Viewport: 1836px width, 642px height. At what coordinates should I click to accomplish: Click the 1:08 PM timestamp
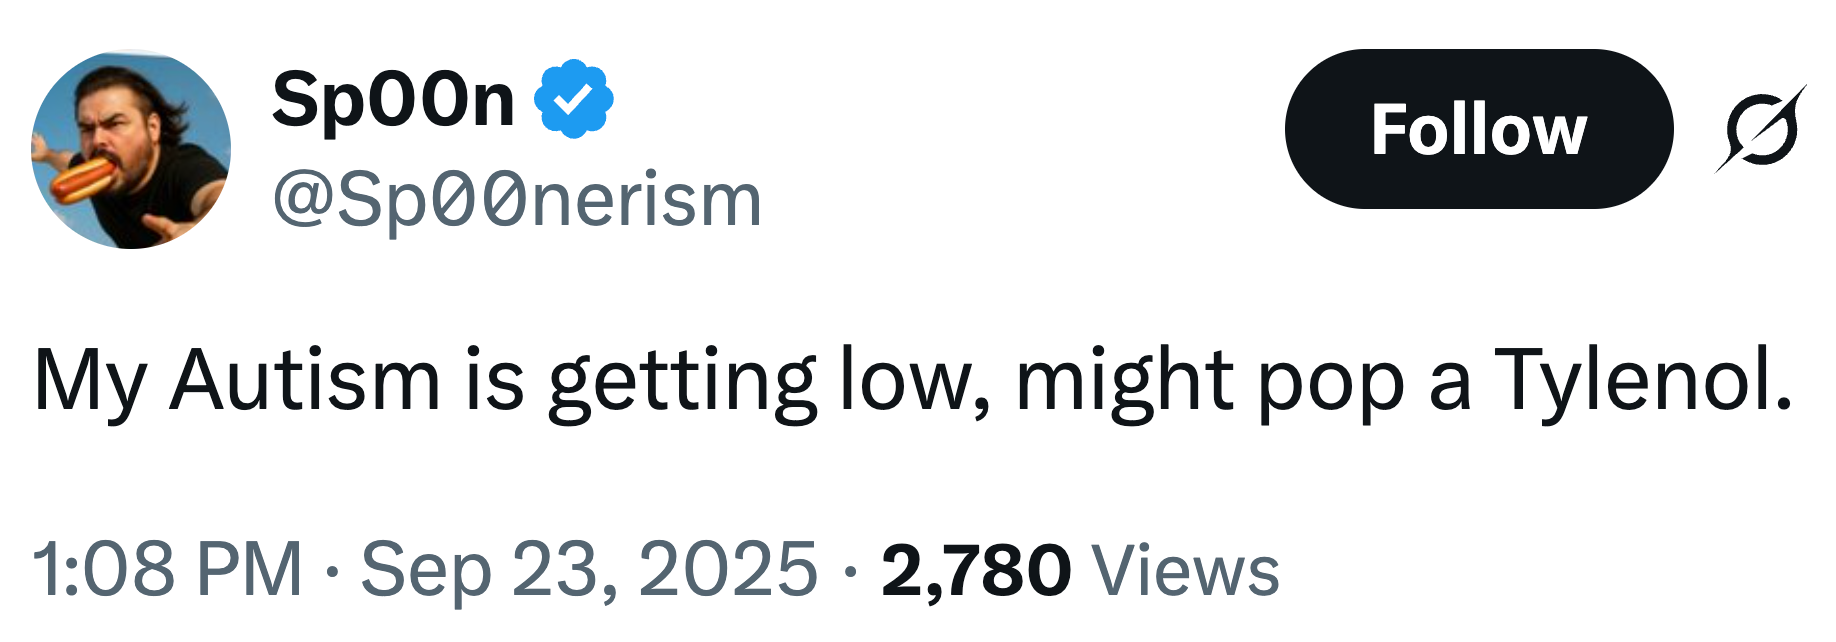click(167, 570)
